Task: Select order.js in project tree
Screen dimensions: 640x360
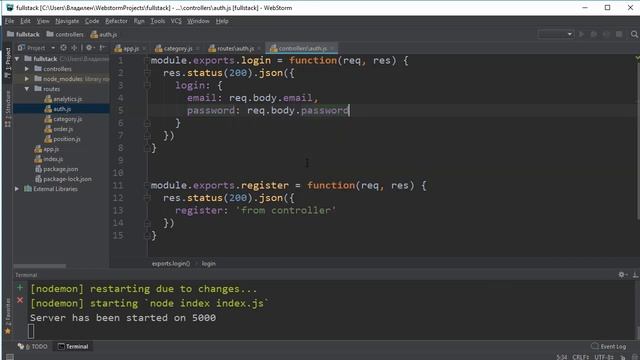Action: tap(59, 129)
